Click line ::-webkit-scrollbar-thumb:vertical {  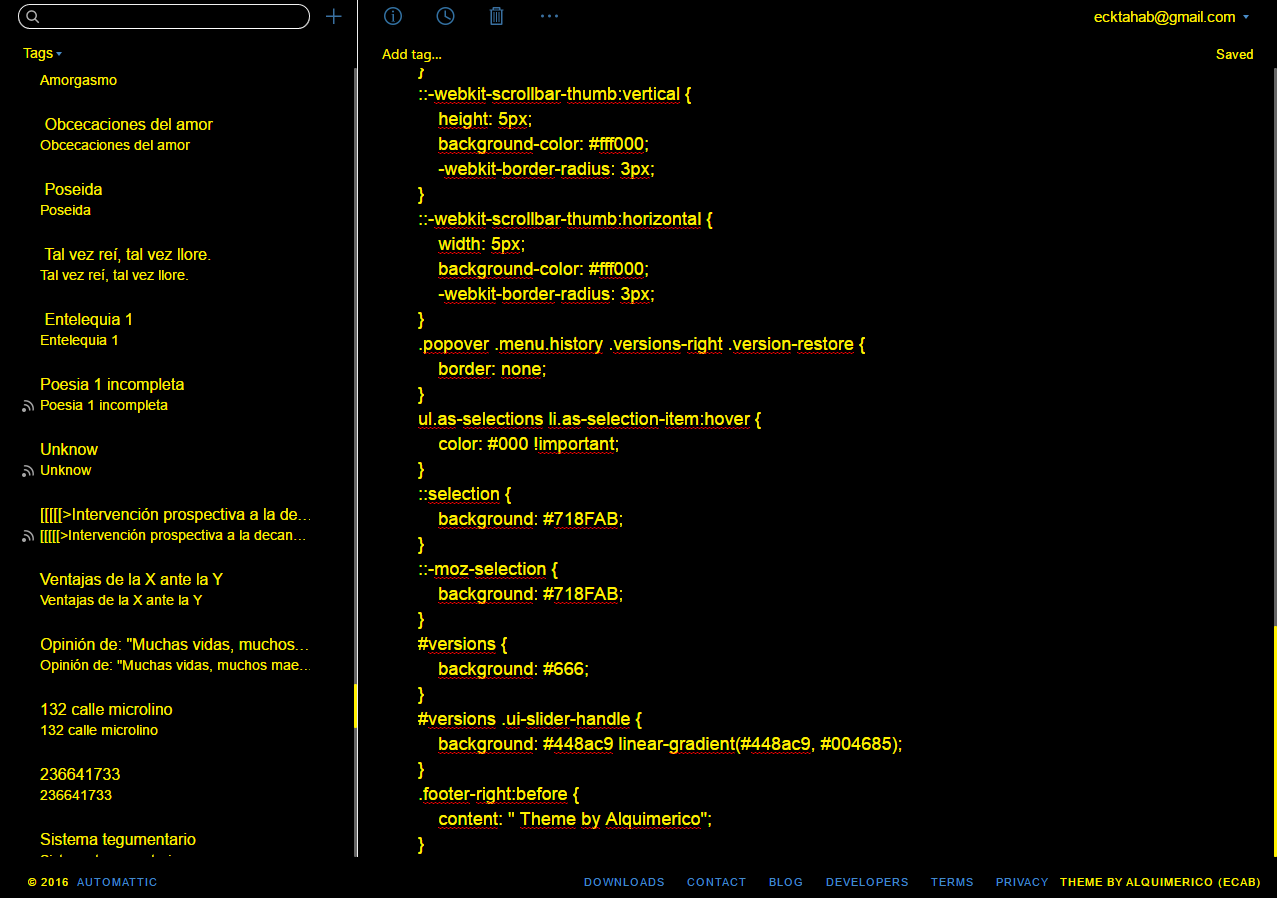click(x=555, y=94)
